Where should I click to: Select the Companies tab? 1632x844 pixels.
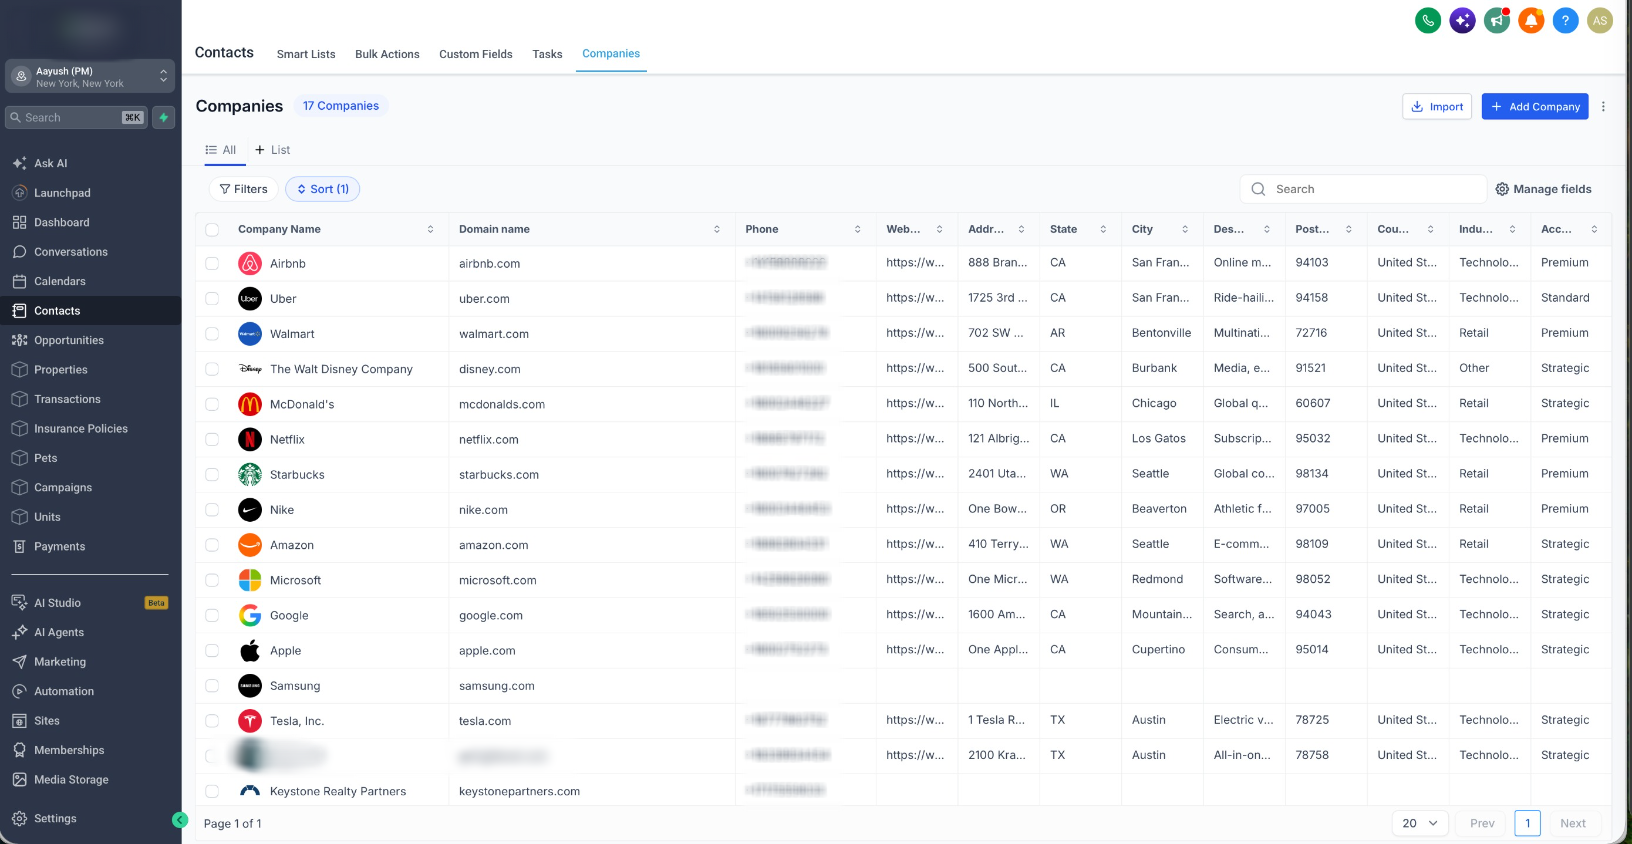611,54
